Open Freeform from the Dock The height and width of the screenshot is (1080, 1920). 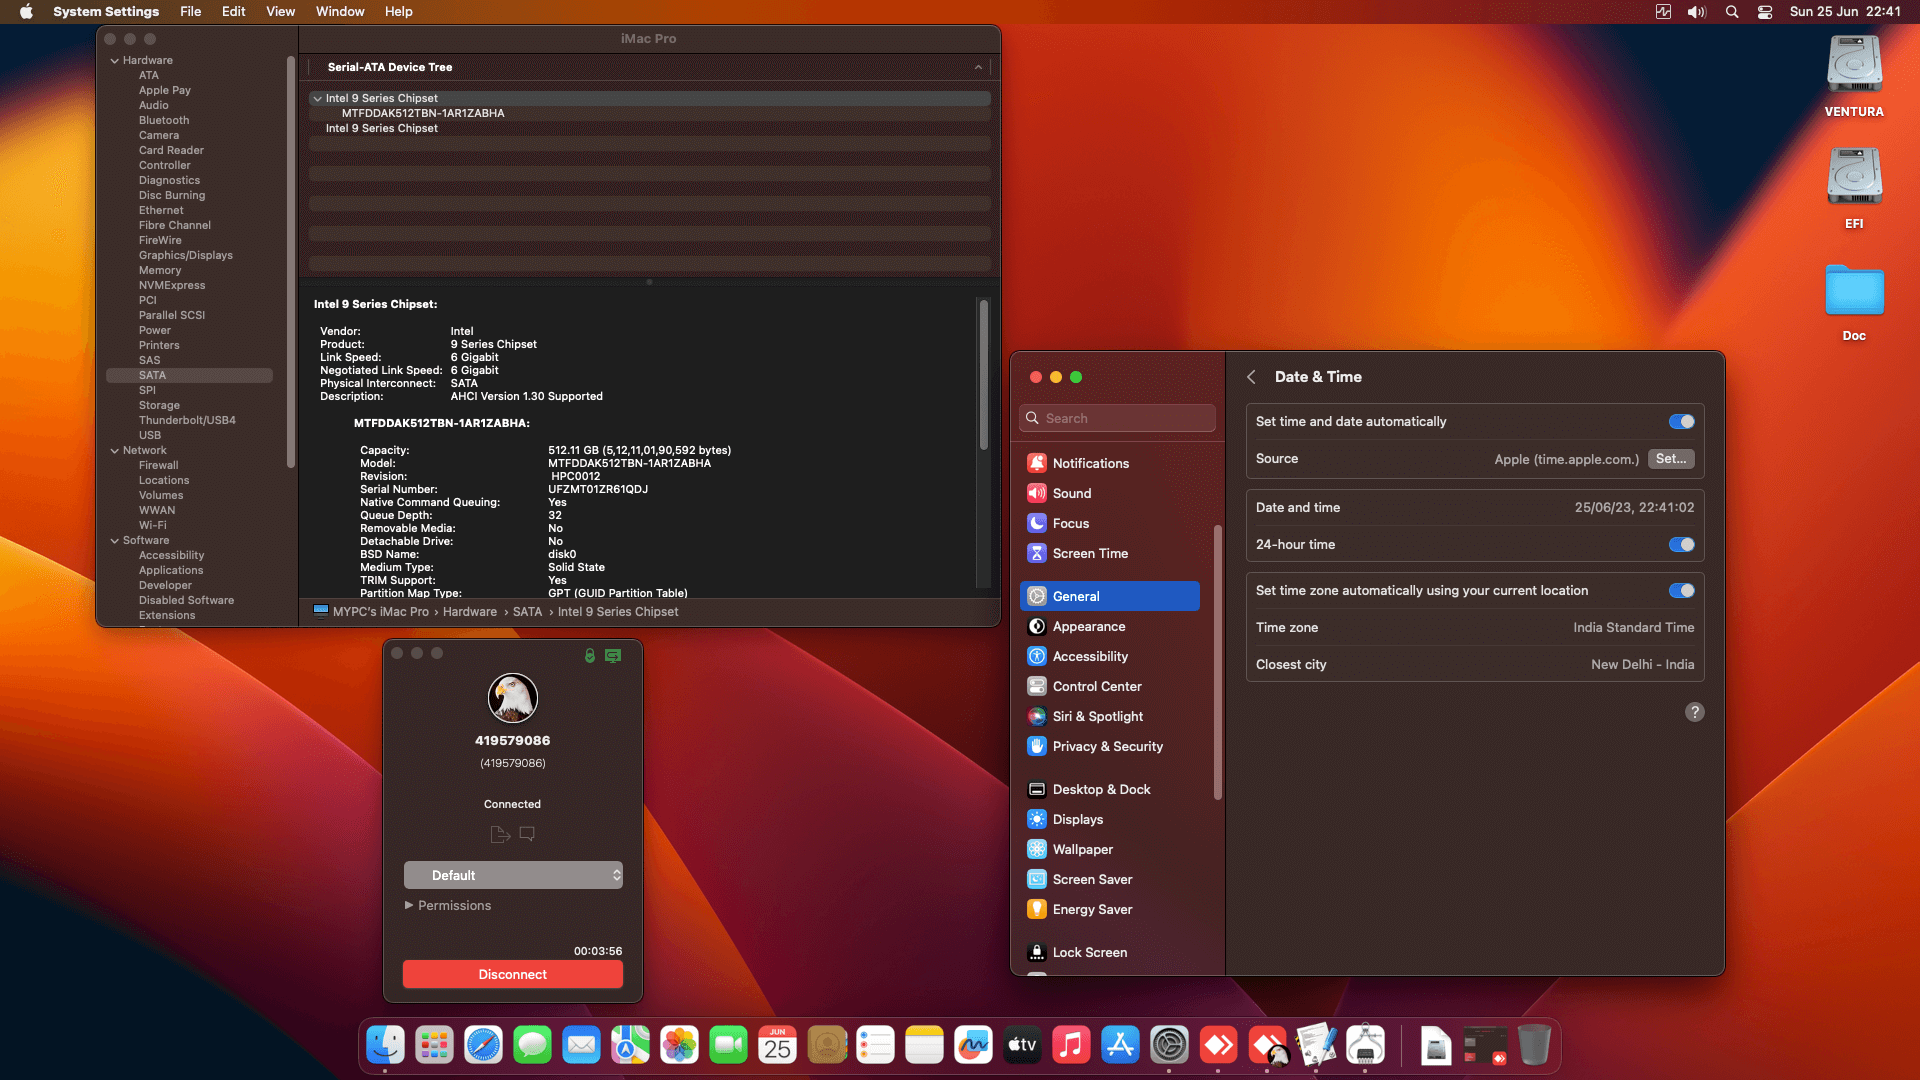[x=973, y=1046]
